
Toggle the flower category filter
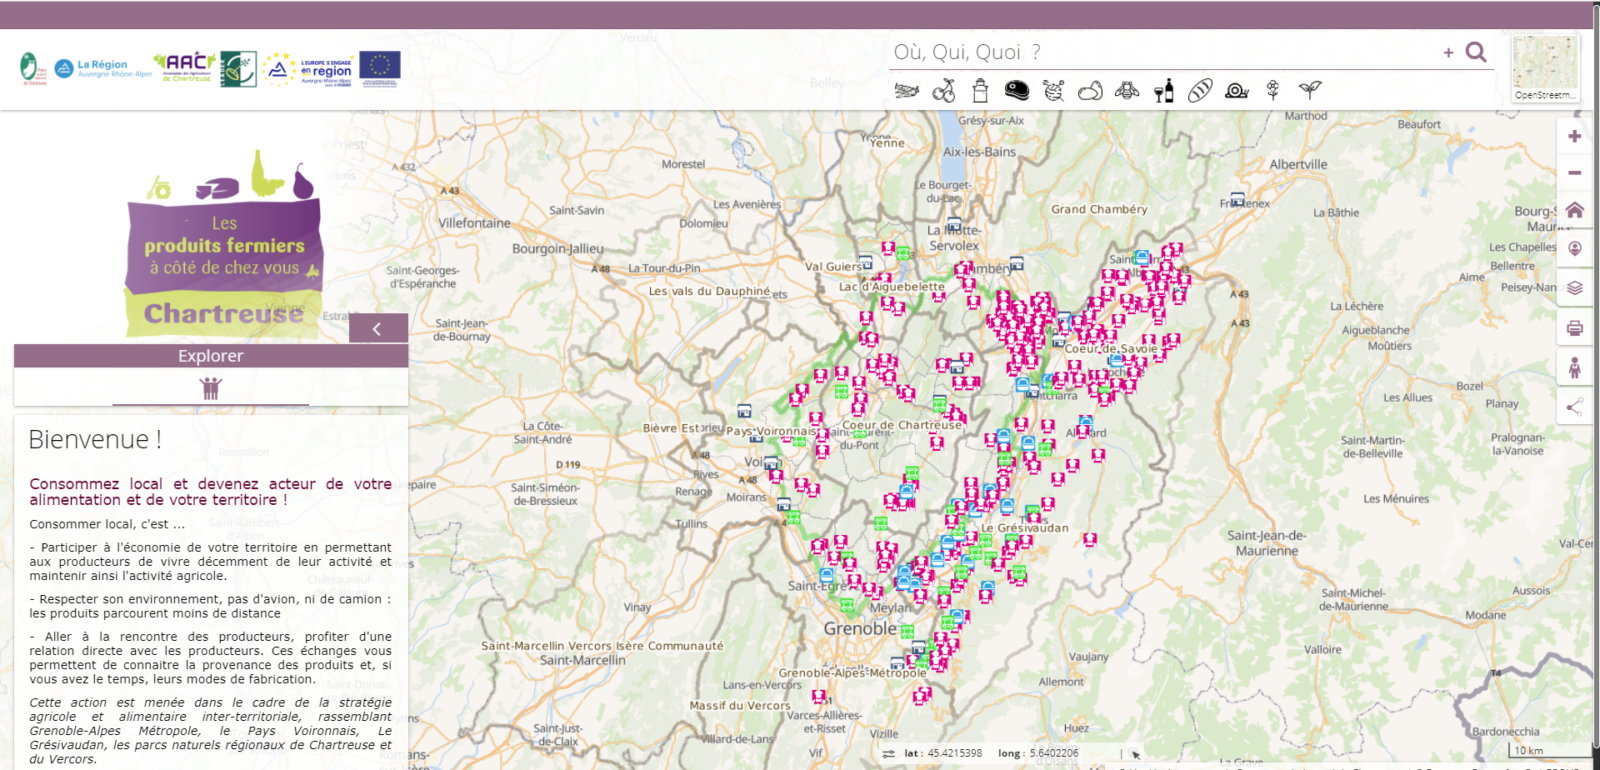click(1273, 91)
